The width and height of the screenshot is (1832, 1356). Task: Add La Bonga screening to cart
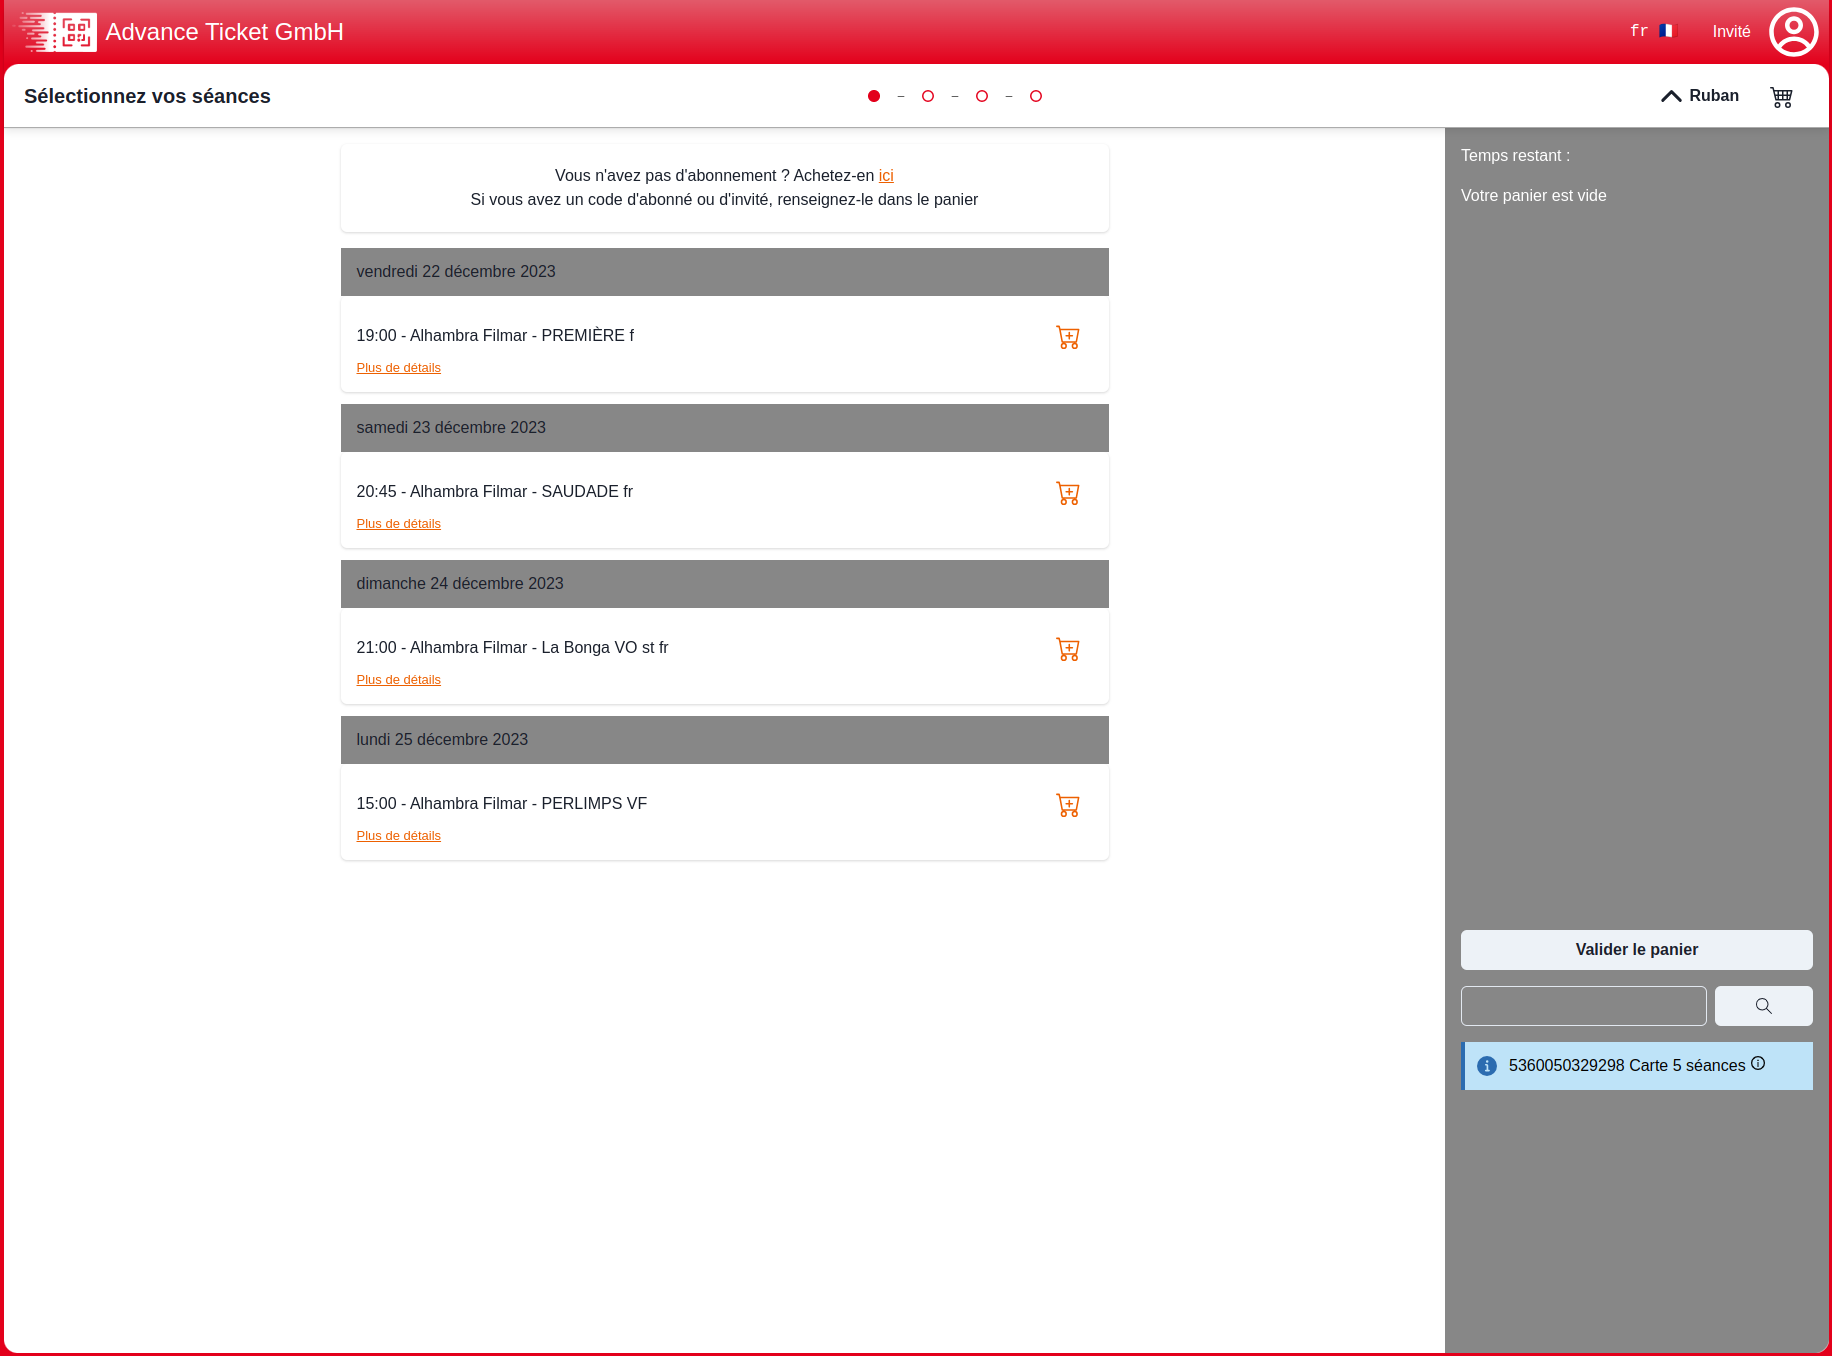click(1067, 650)
